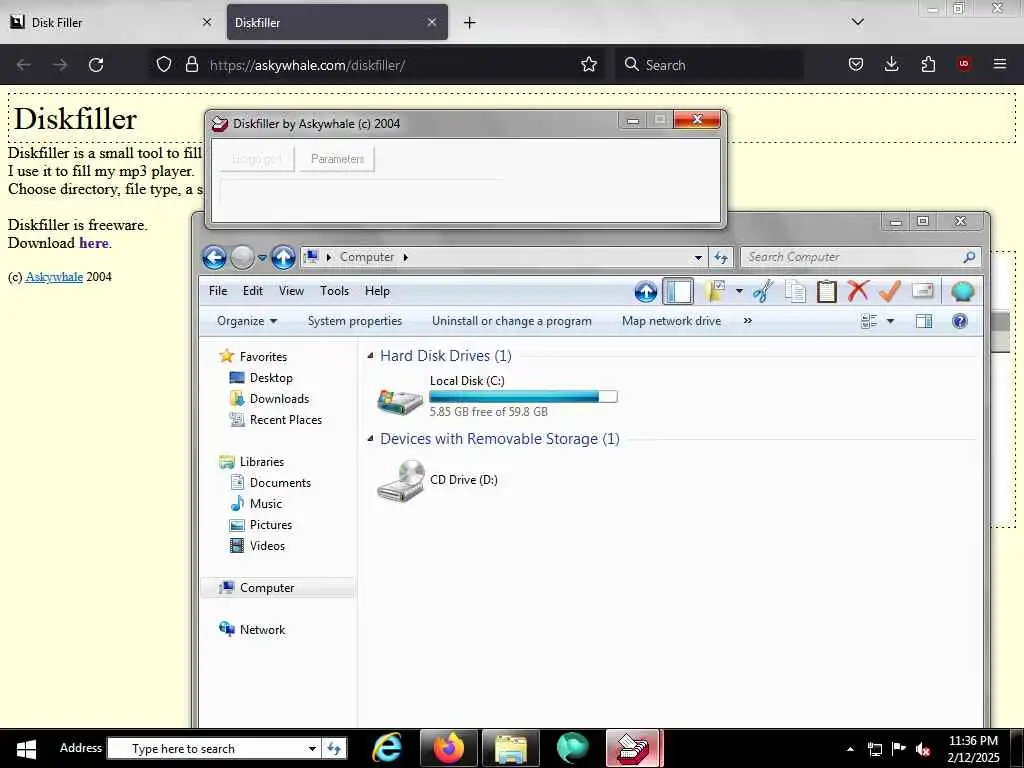
Task: Click the download "here" link on the webpage
Action: [x=93, y=243]
